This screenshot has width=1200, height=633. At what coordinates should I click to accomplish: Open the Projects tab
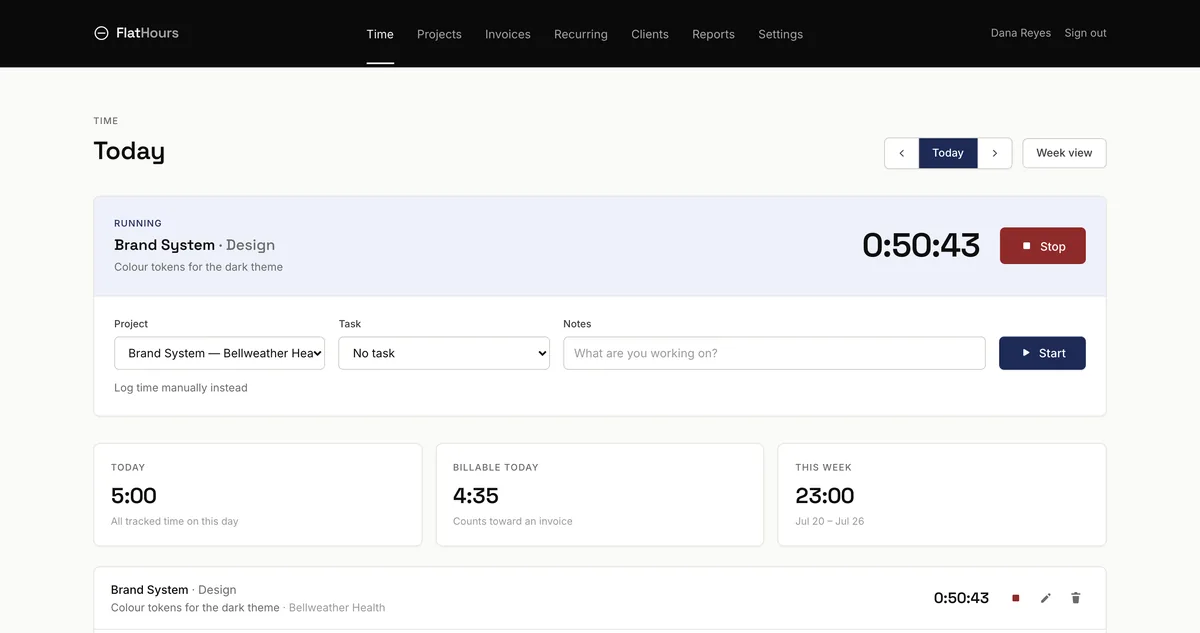point(439,34)
